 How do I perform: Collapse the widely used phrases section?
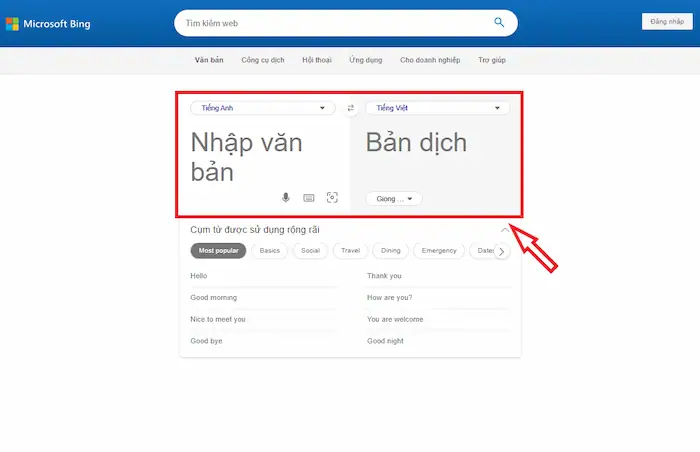(x=504, y=230)
